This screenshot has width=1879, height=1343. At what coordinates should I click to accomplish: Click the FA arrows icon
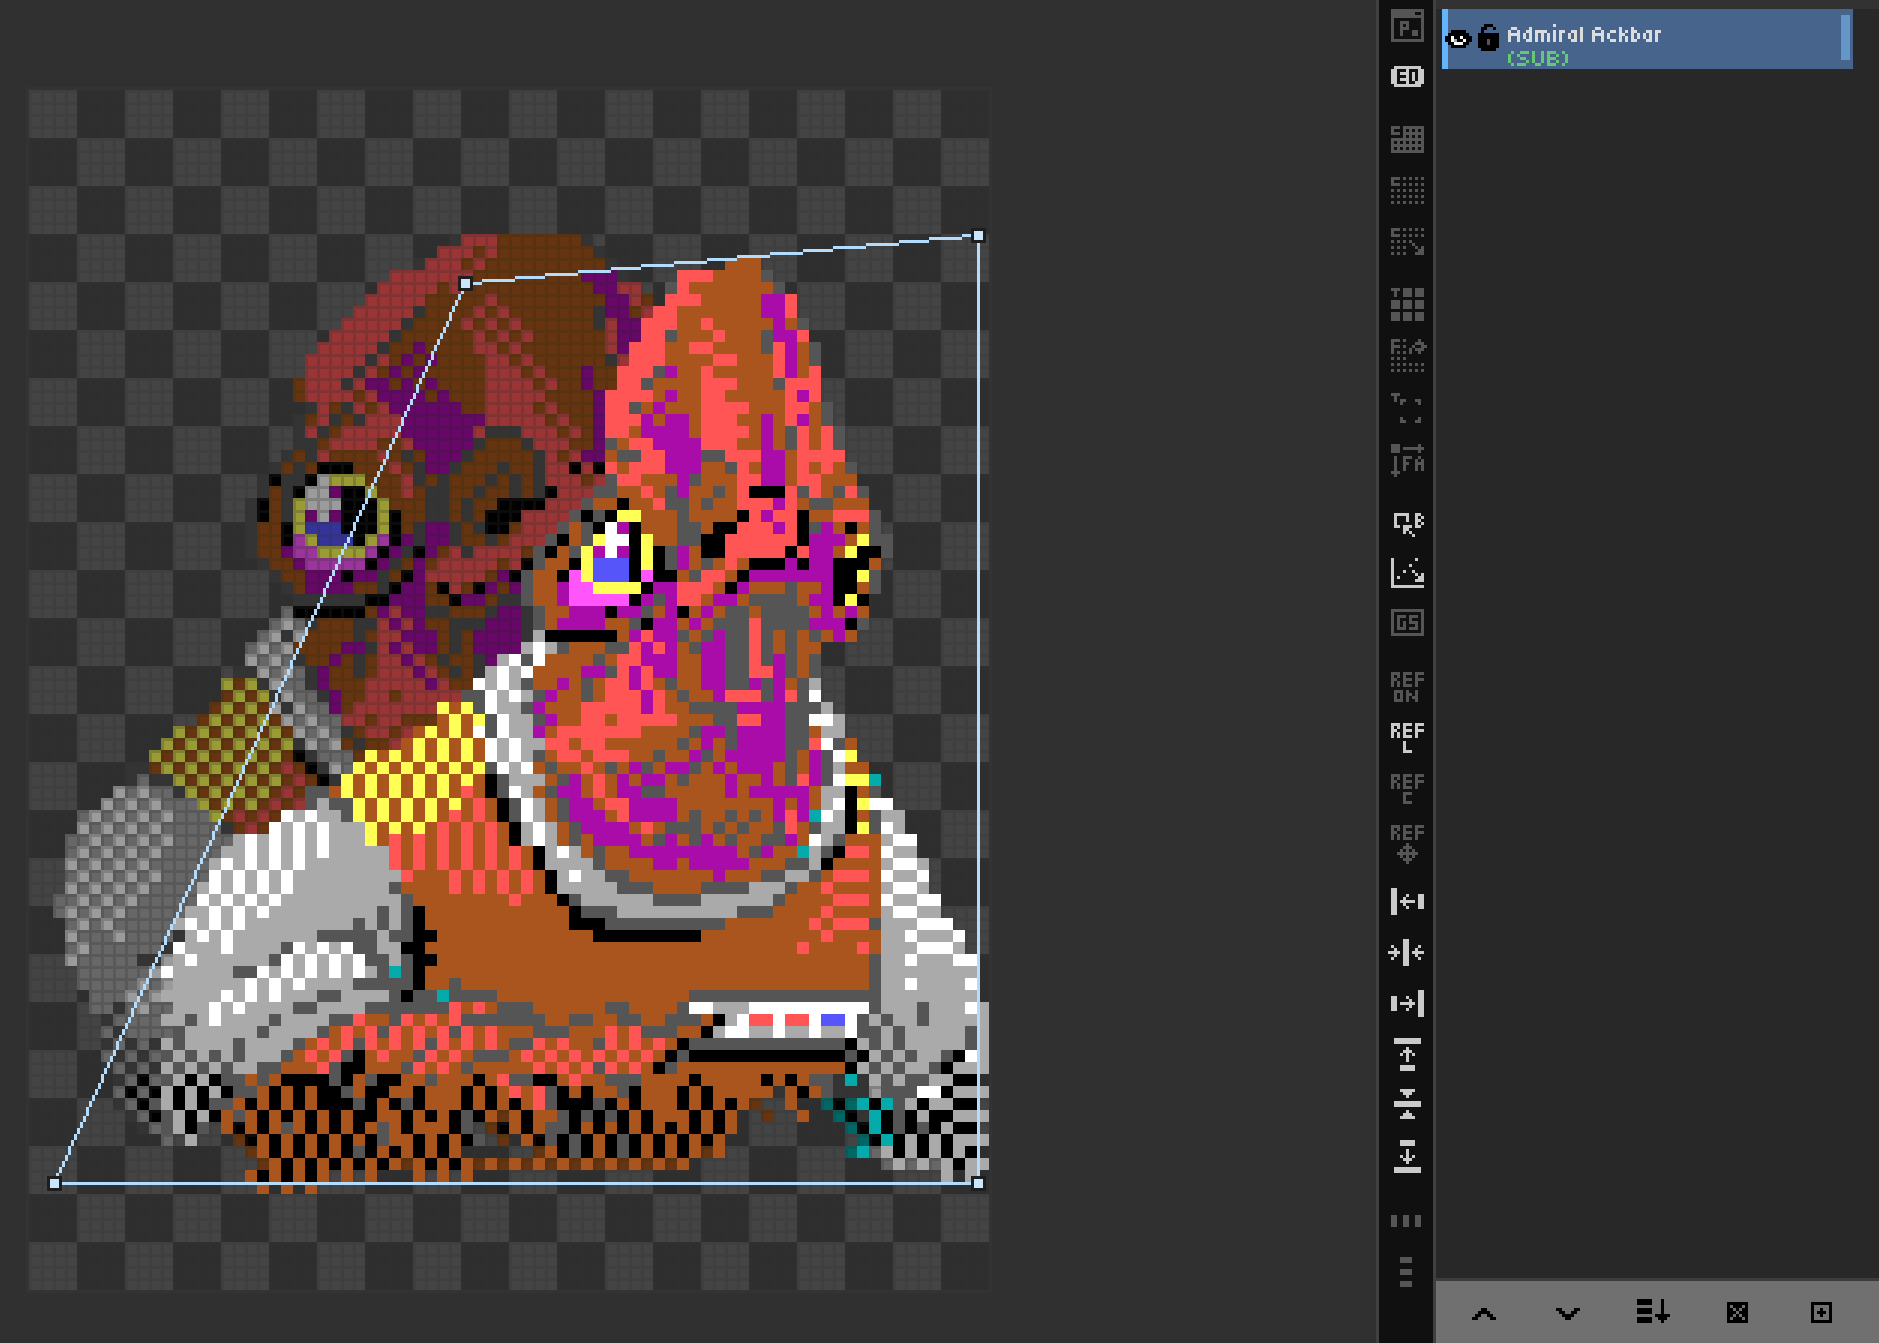1407,460
